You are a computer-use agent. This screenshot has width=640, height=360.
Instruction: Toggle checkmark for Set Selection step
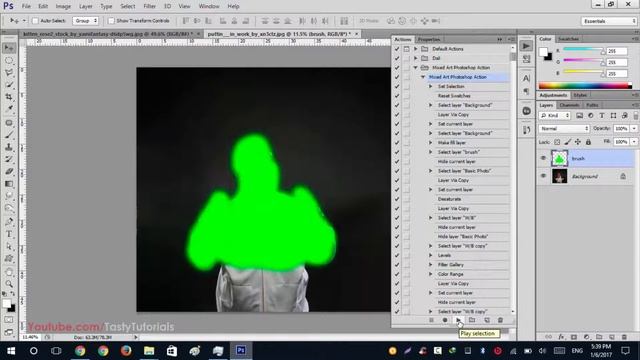tap(397, 87)
